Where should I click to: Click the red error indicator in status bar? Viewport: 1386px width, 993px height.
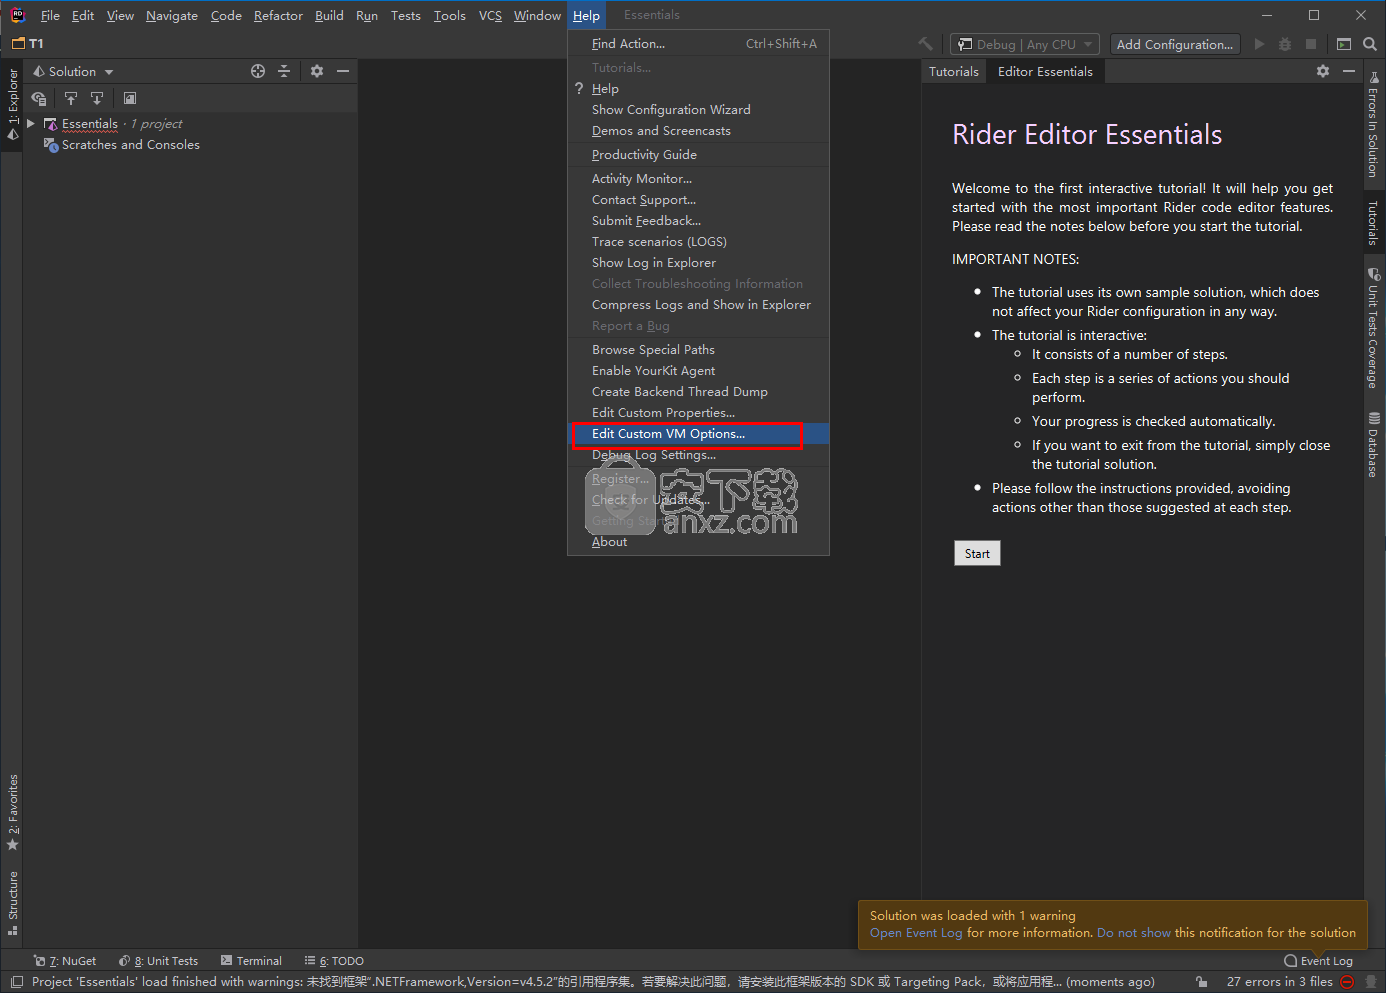[1347, 982]
